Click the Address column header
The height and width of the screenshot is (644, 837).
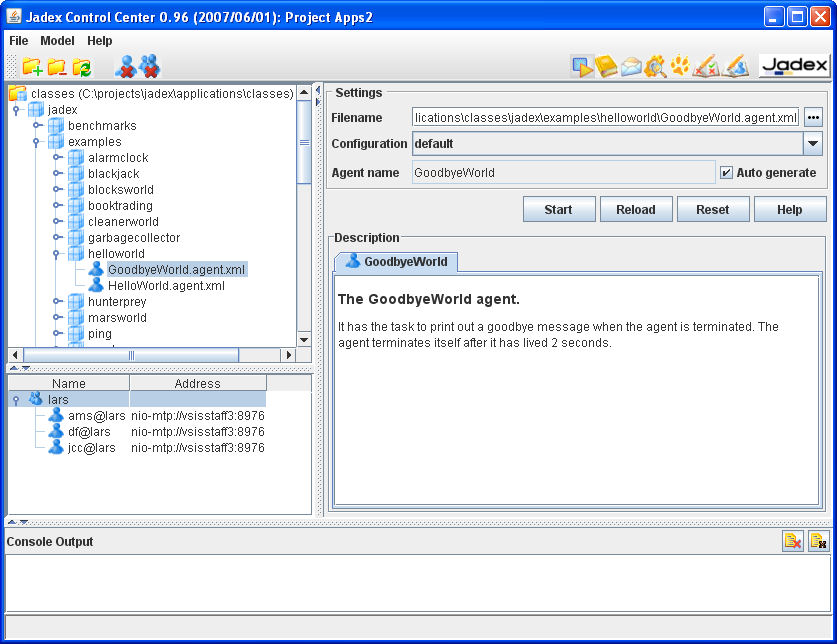[x=198, y=383]
